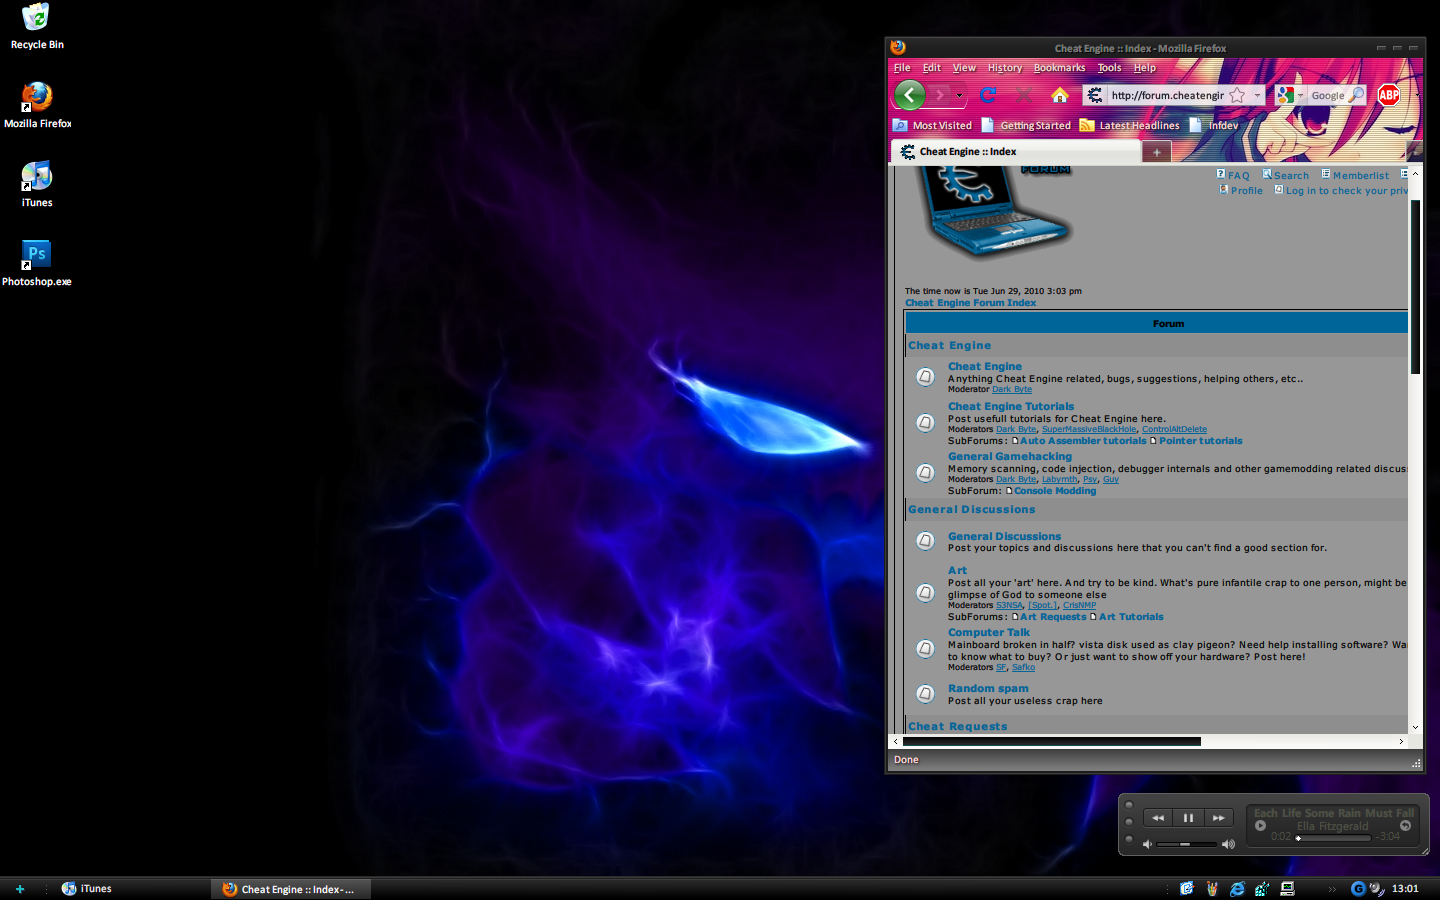Open the Infdev bookmark

(1214, 125)
